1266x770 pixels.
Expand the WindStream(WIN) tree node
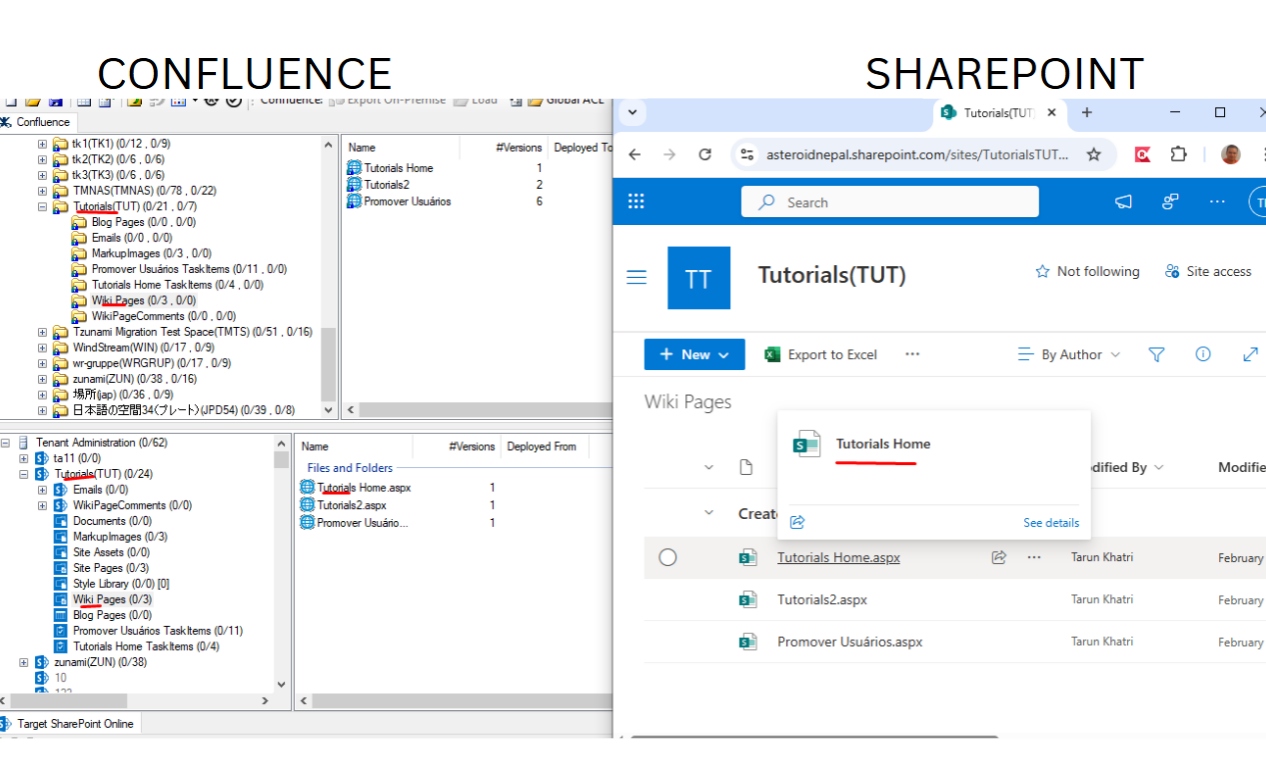[x=42, y=348]
